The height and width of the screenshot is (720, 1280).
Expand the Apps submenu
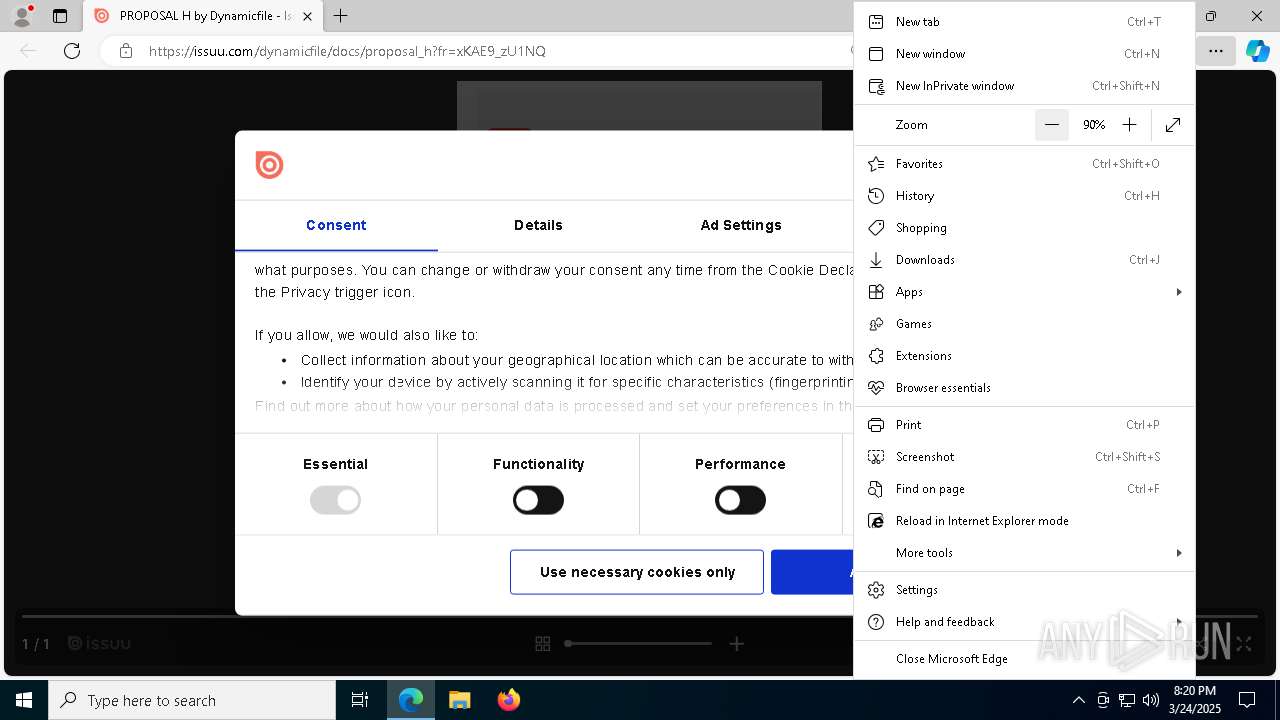pyautogui.click(x=1024, y=292)
